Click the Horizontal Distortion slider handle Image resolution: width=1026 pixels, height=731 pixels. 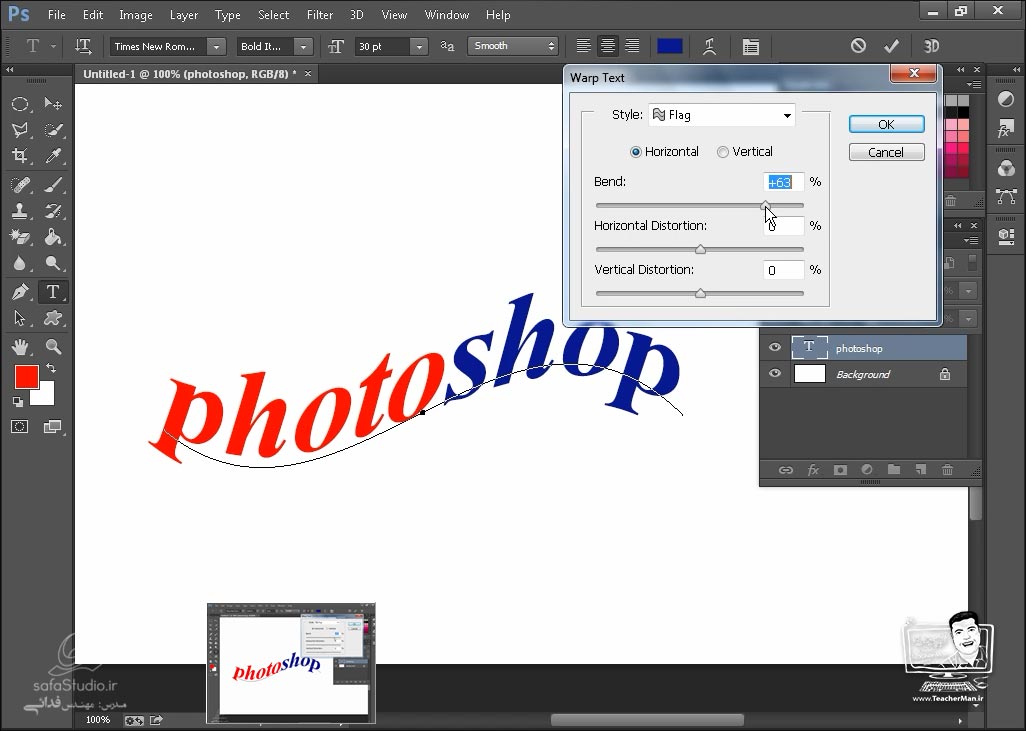(x=700, y=249)
